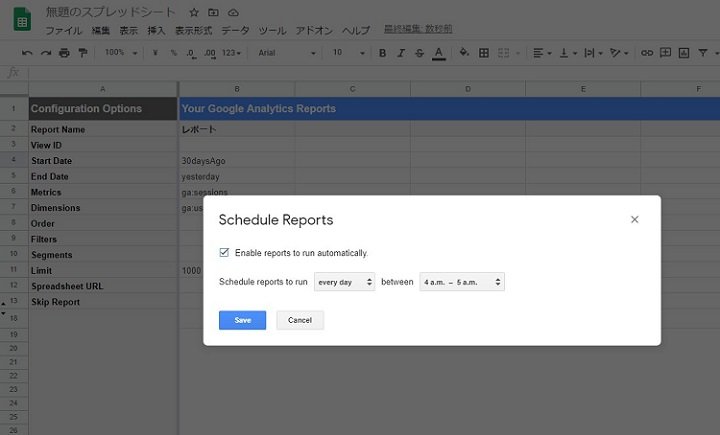Open the fill color picker
Image resolution: width=720 pixels, height=435 pixels.
464,53
